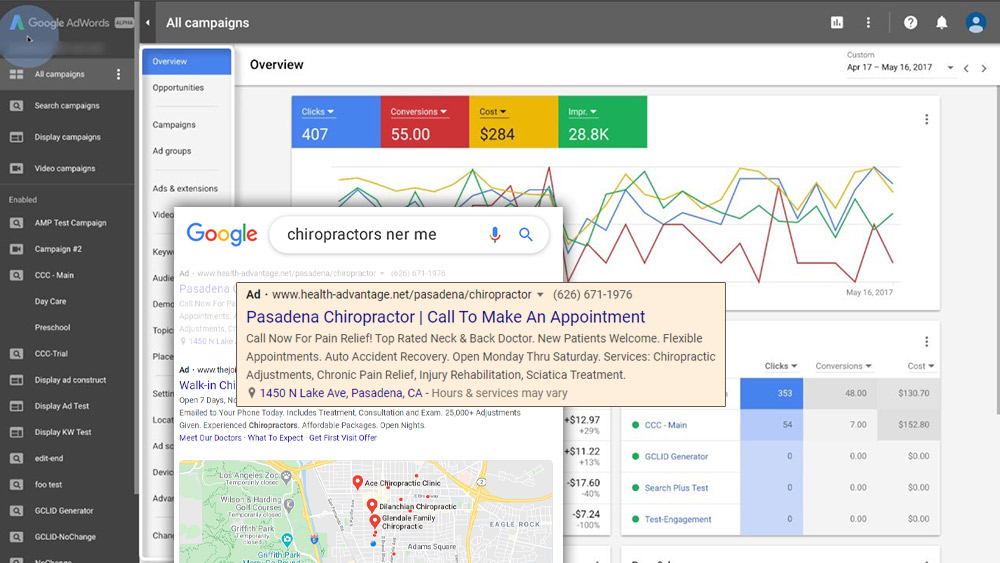Open the Impr. metric dropdown tile

pos(603,122)
